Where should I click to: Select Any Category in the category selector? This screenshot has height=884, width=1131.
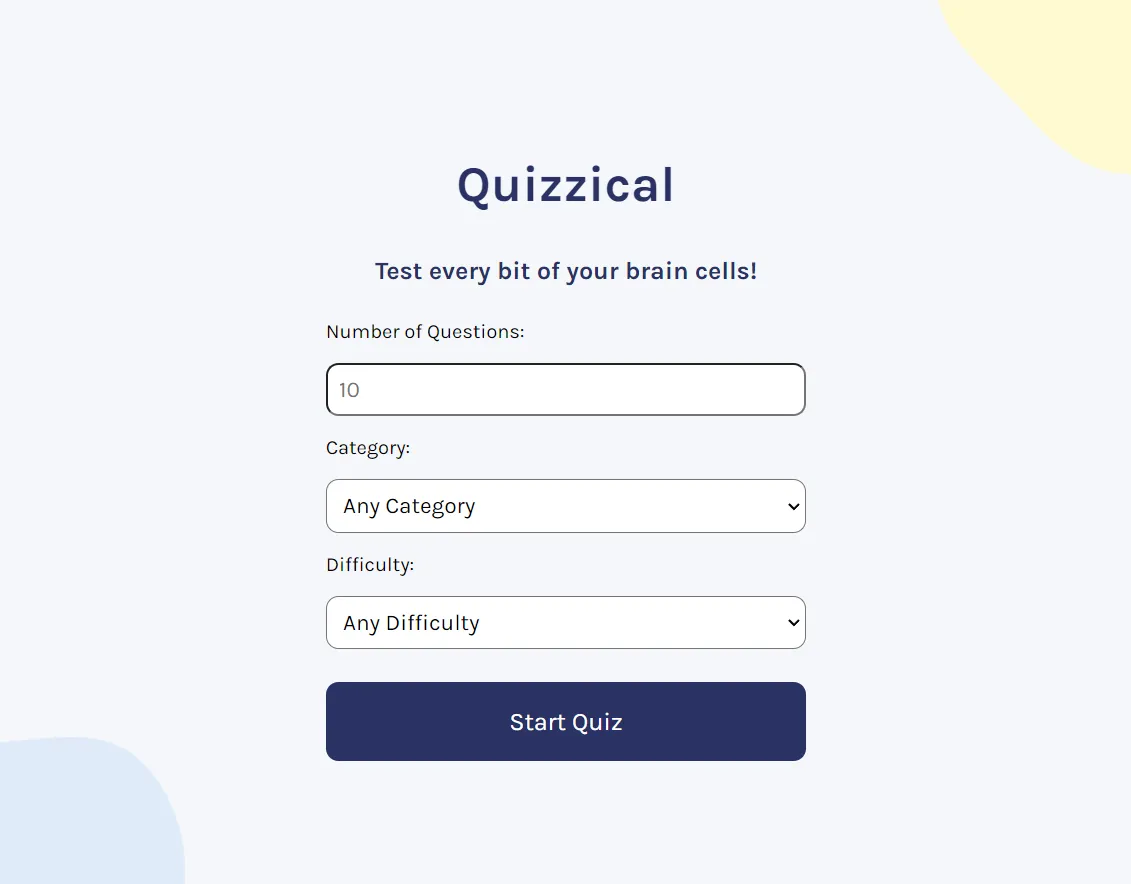[565, 506]
